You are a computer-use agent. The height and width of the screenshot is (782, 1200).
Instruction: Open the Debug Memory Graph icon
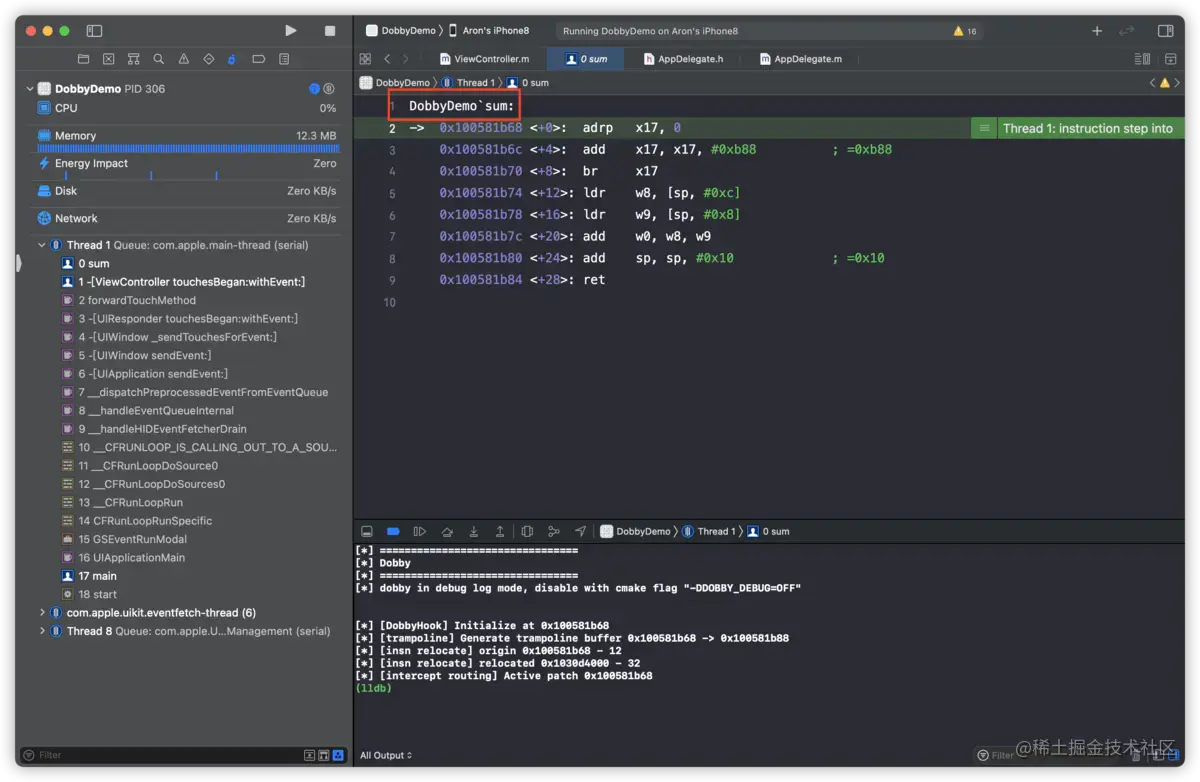(x=553, y=531)
